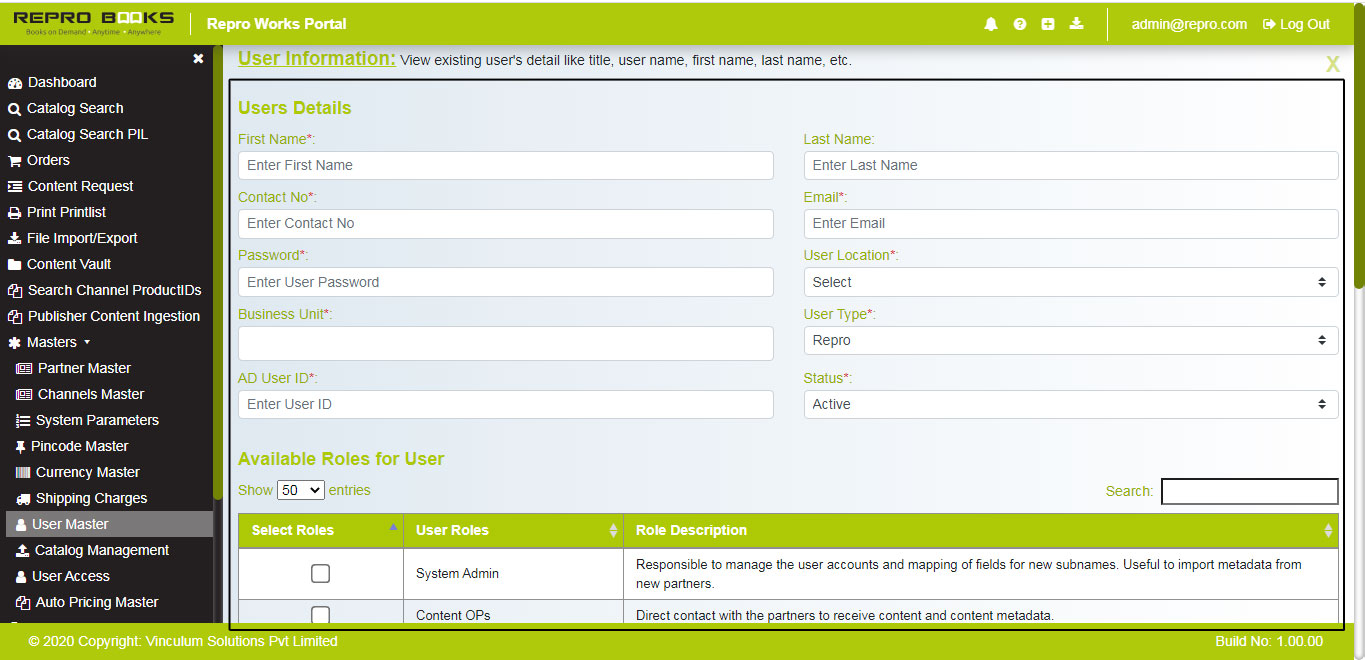Click the printer icon for Print Printlist
Image resolution: width=1365 pixels, height=660 pixels.
point(14,212)
